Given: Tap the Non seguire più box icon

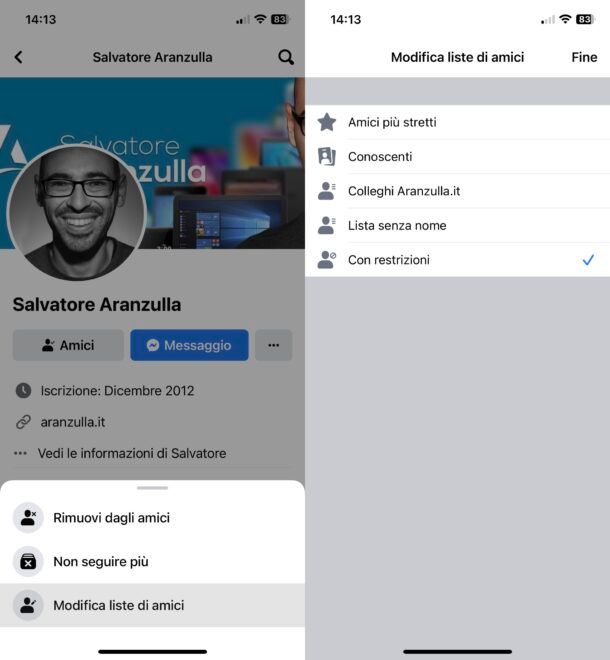Looking at the screenshot, I should point(28,562).
